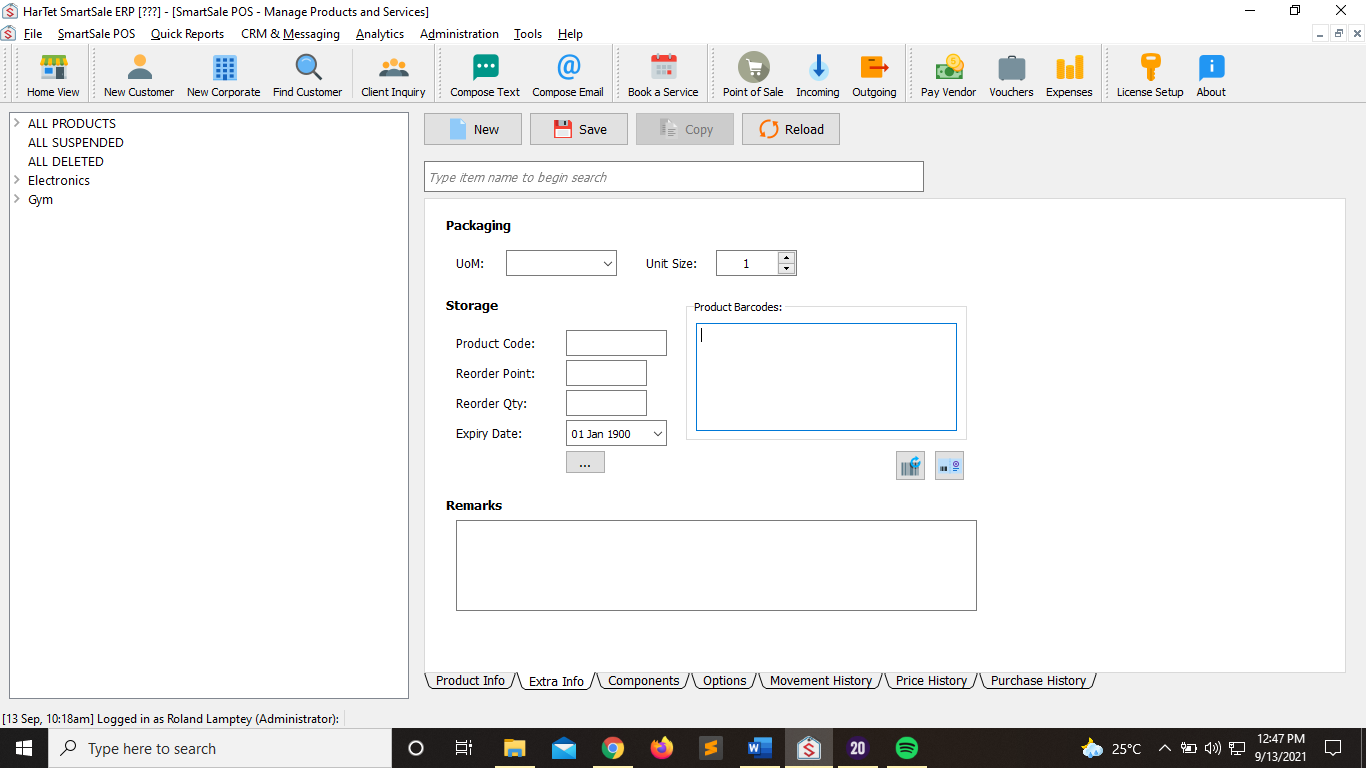Image resolution: width=1366 pixels, height=768 pixels.
Task: Click the Product Barcodes text area
Action: point(826,377)
